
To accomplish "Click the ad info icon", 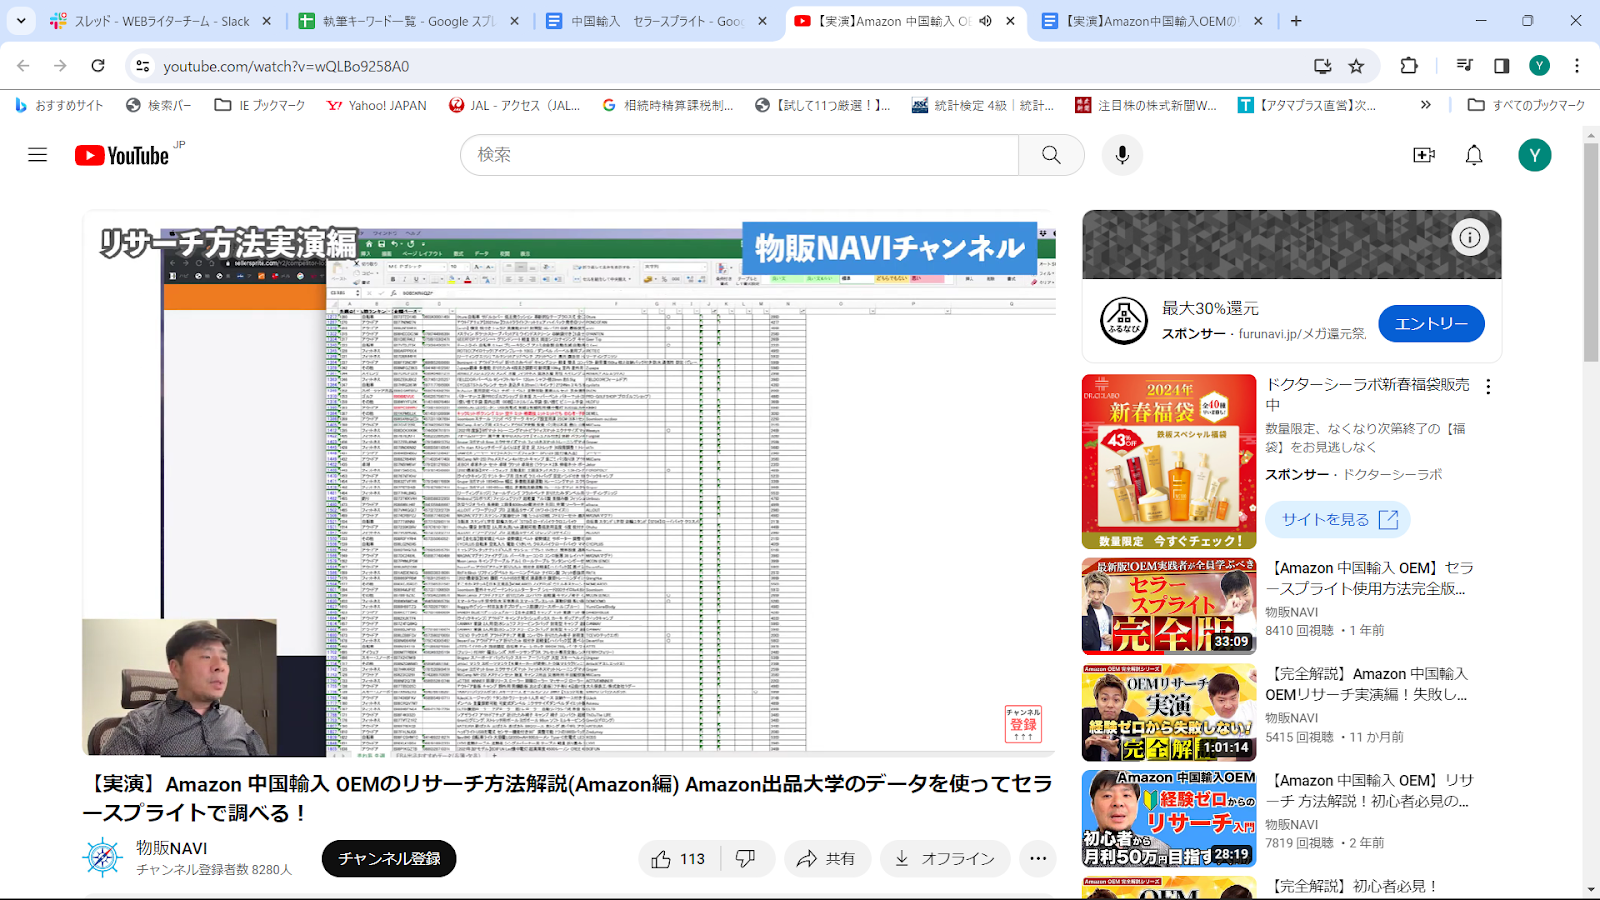I will click(1470, 237).
